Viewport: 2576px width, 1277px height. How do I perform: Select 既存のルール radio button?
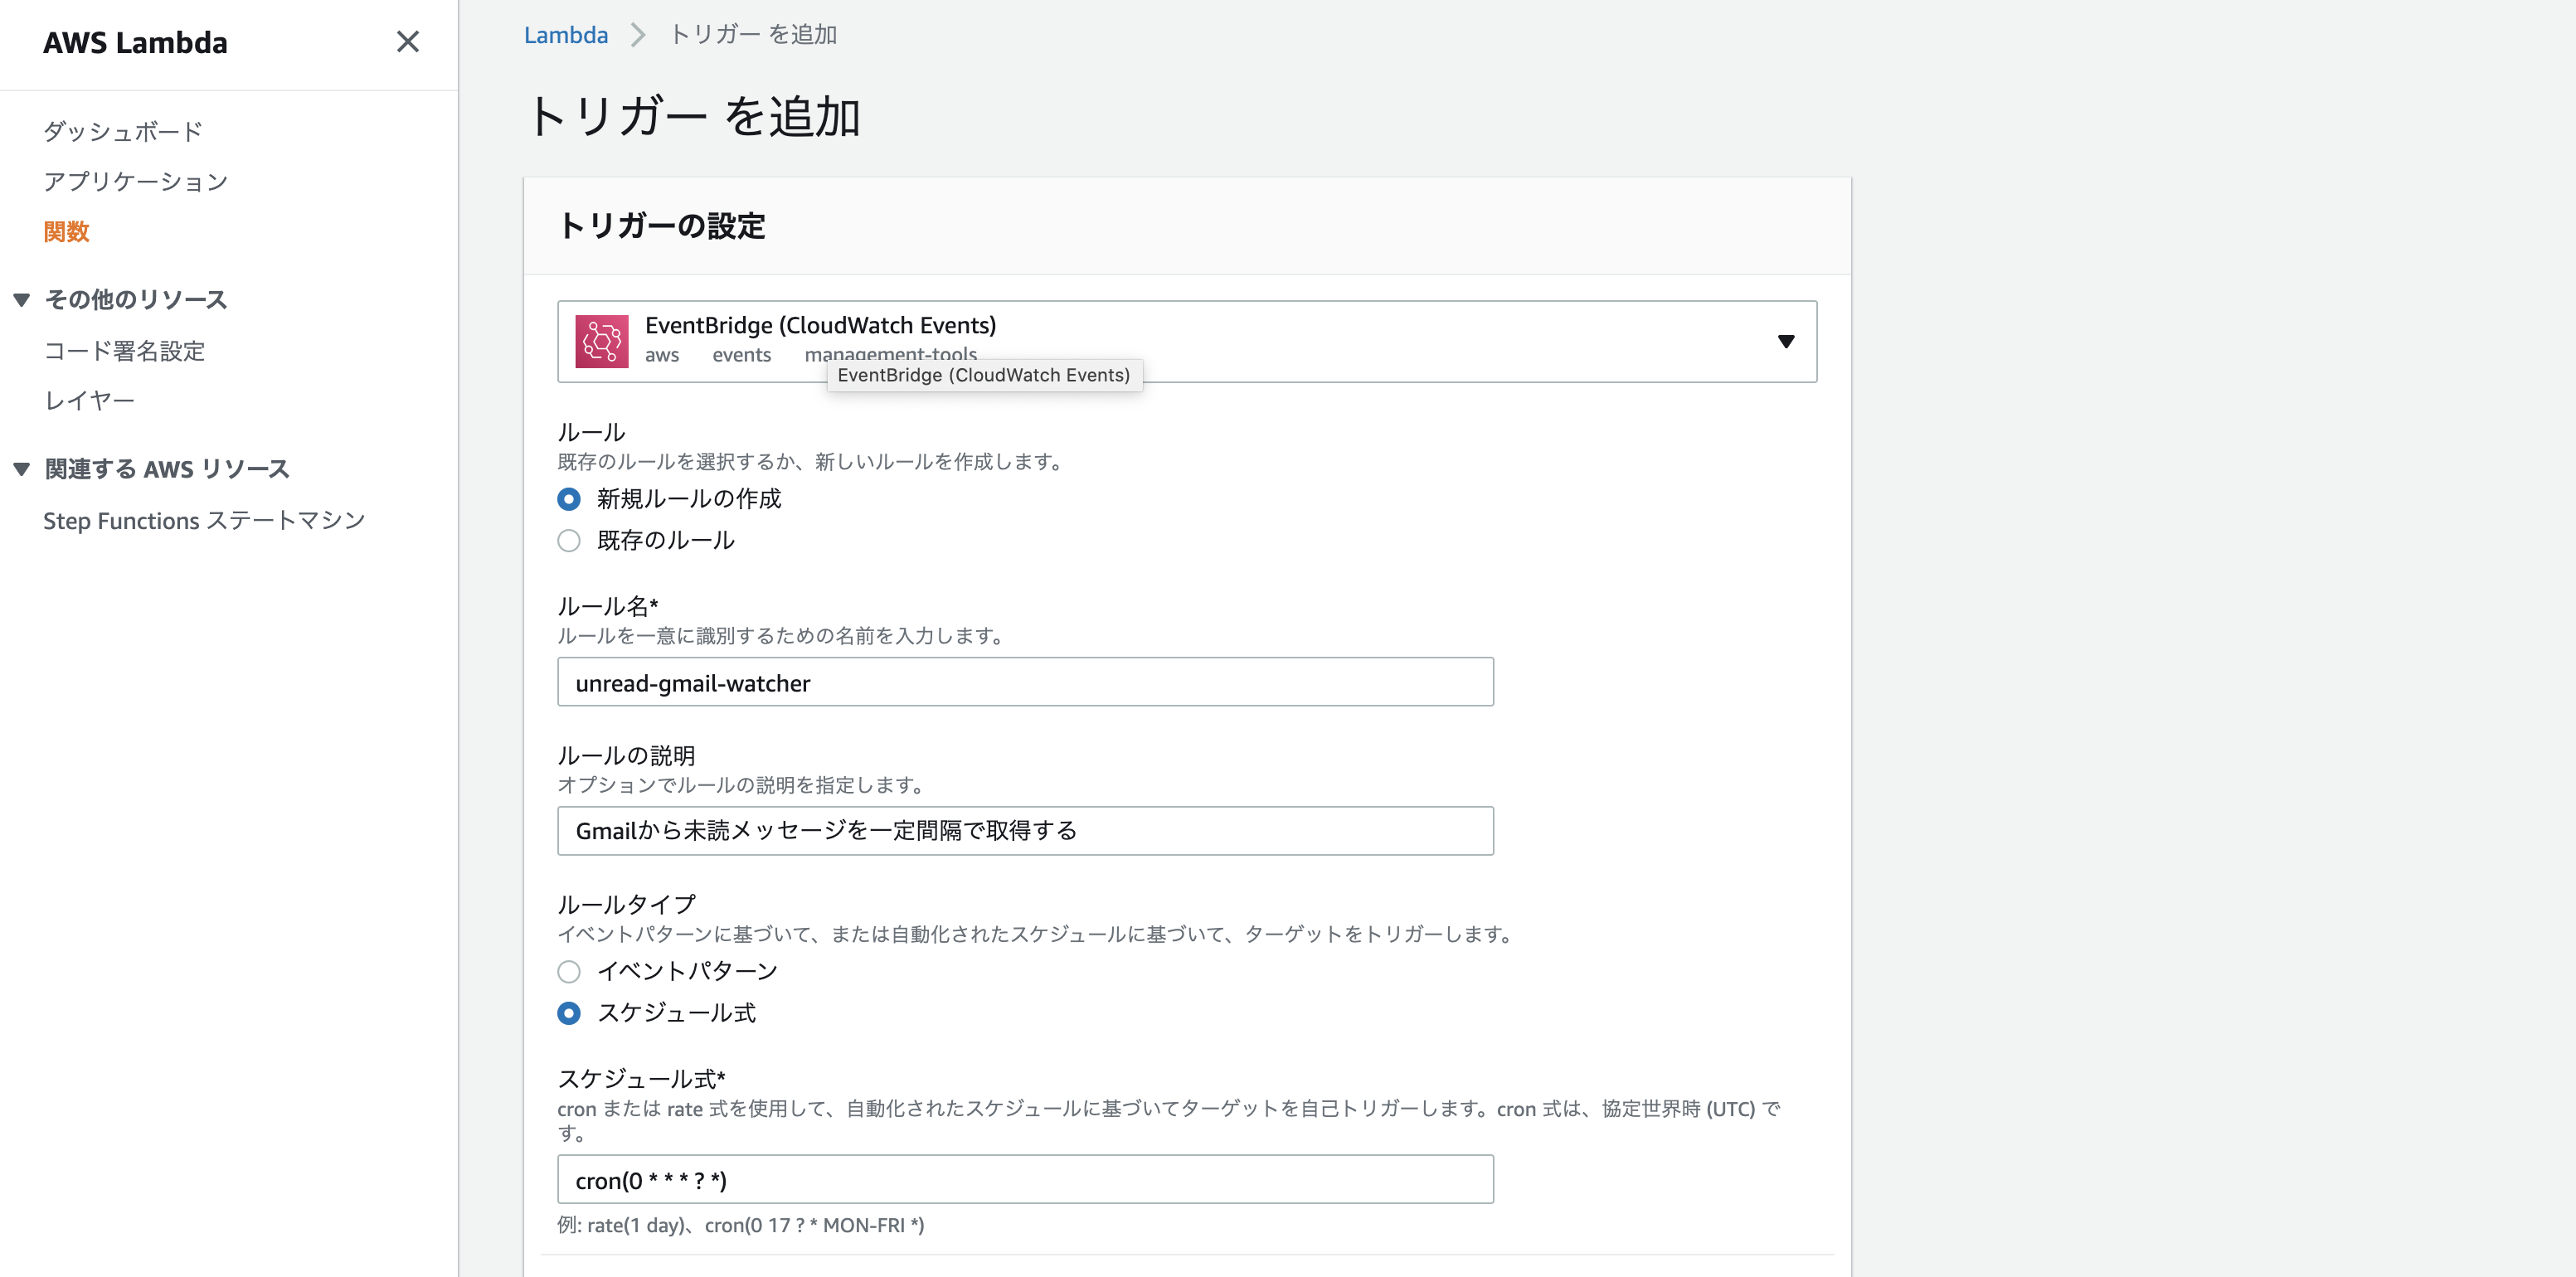click(x=569, y=541)
